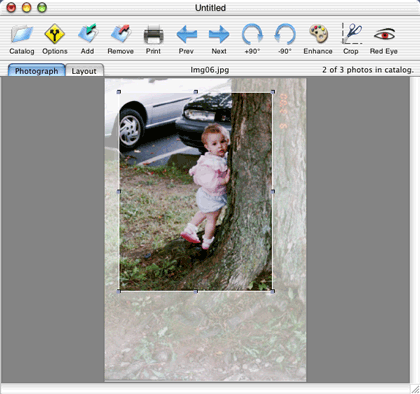
Task: Click the bottom-right crop handle
Action: 273,291
